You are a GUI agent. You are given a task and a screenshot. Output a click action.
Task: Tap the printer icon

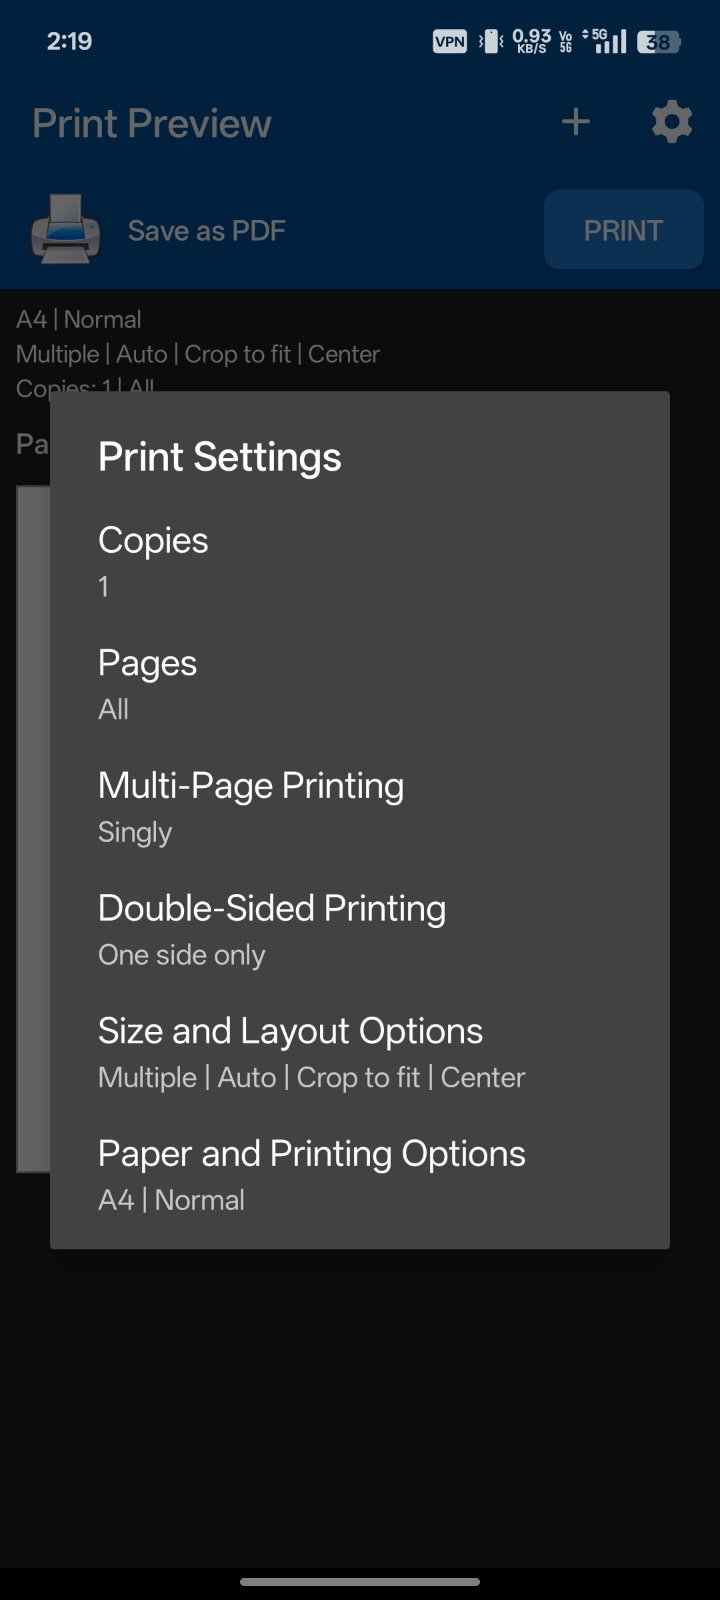(x=66, y=230)
